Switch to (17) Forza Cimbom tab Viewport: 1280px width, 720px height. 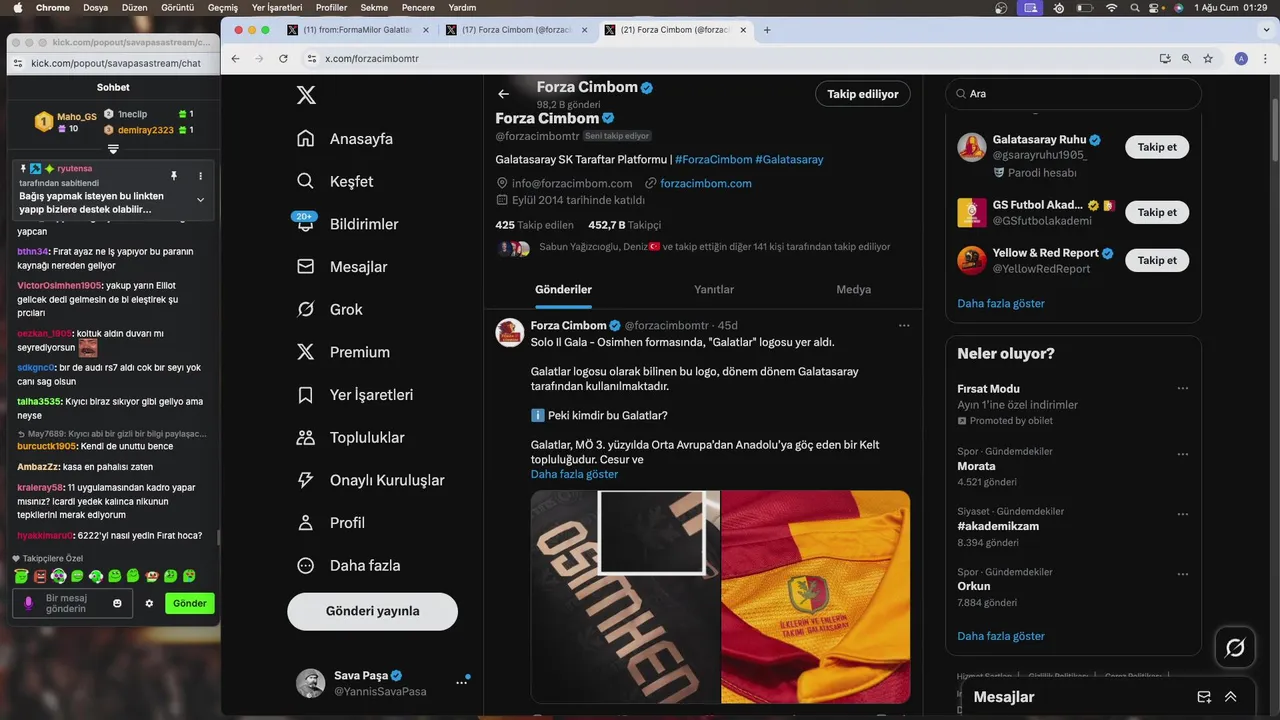[x=516, y=30]
